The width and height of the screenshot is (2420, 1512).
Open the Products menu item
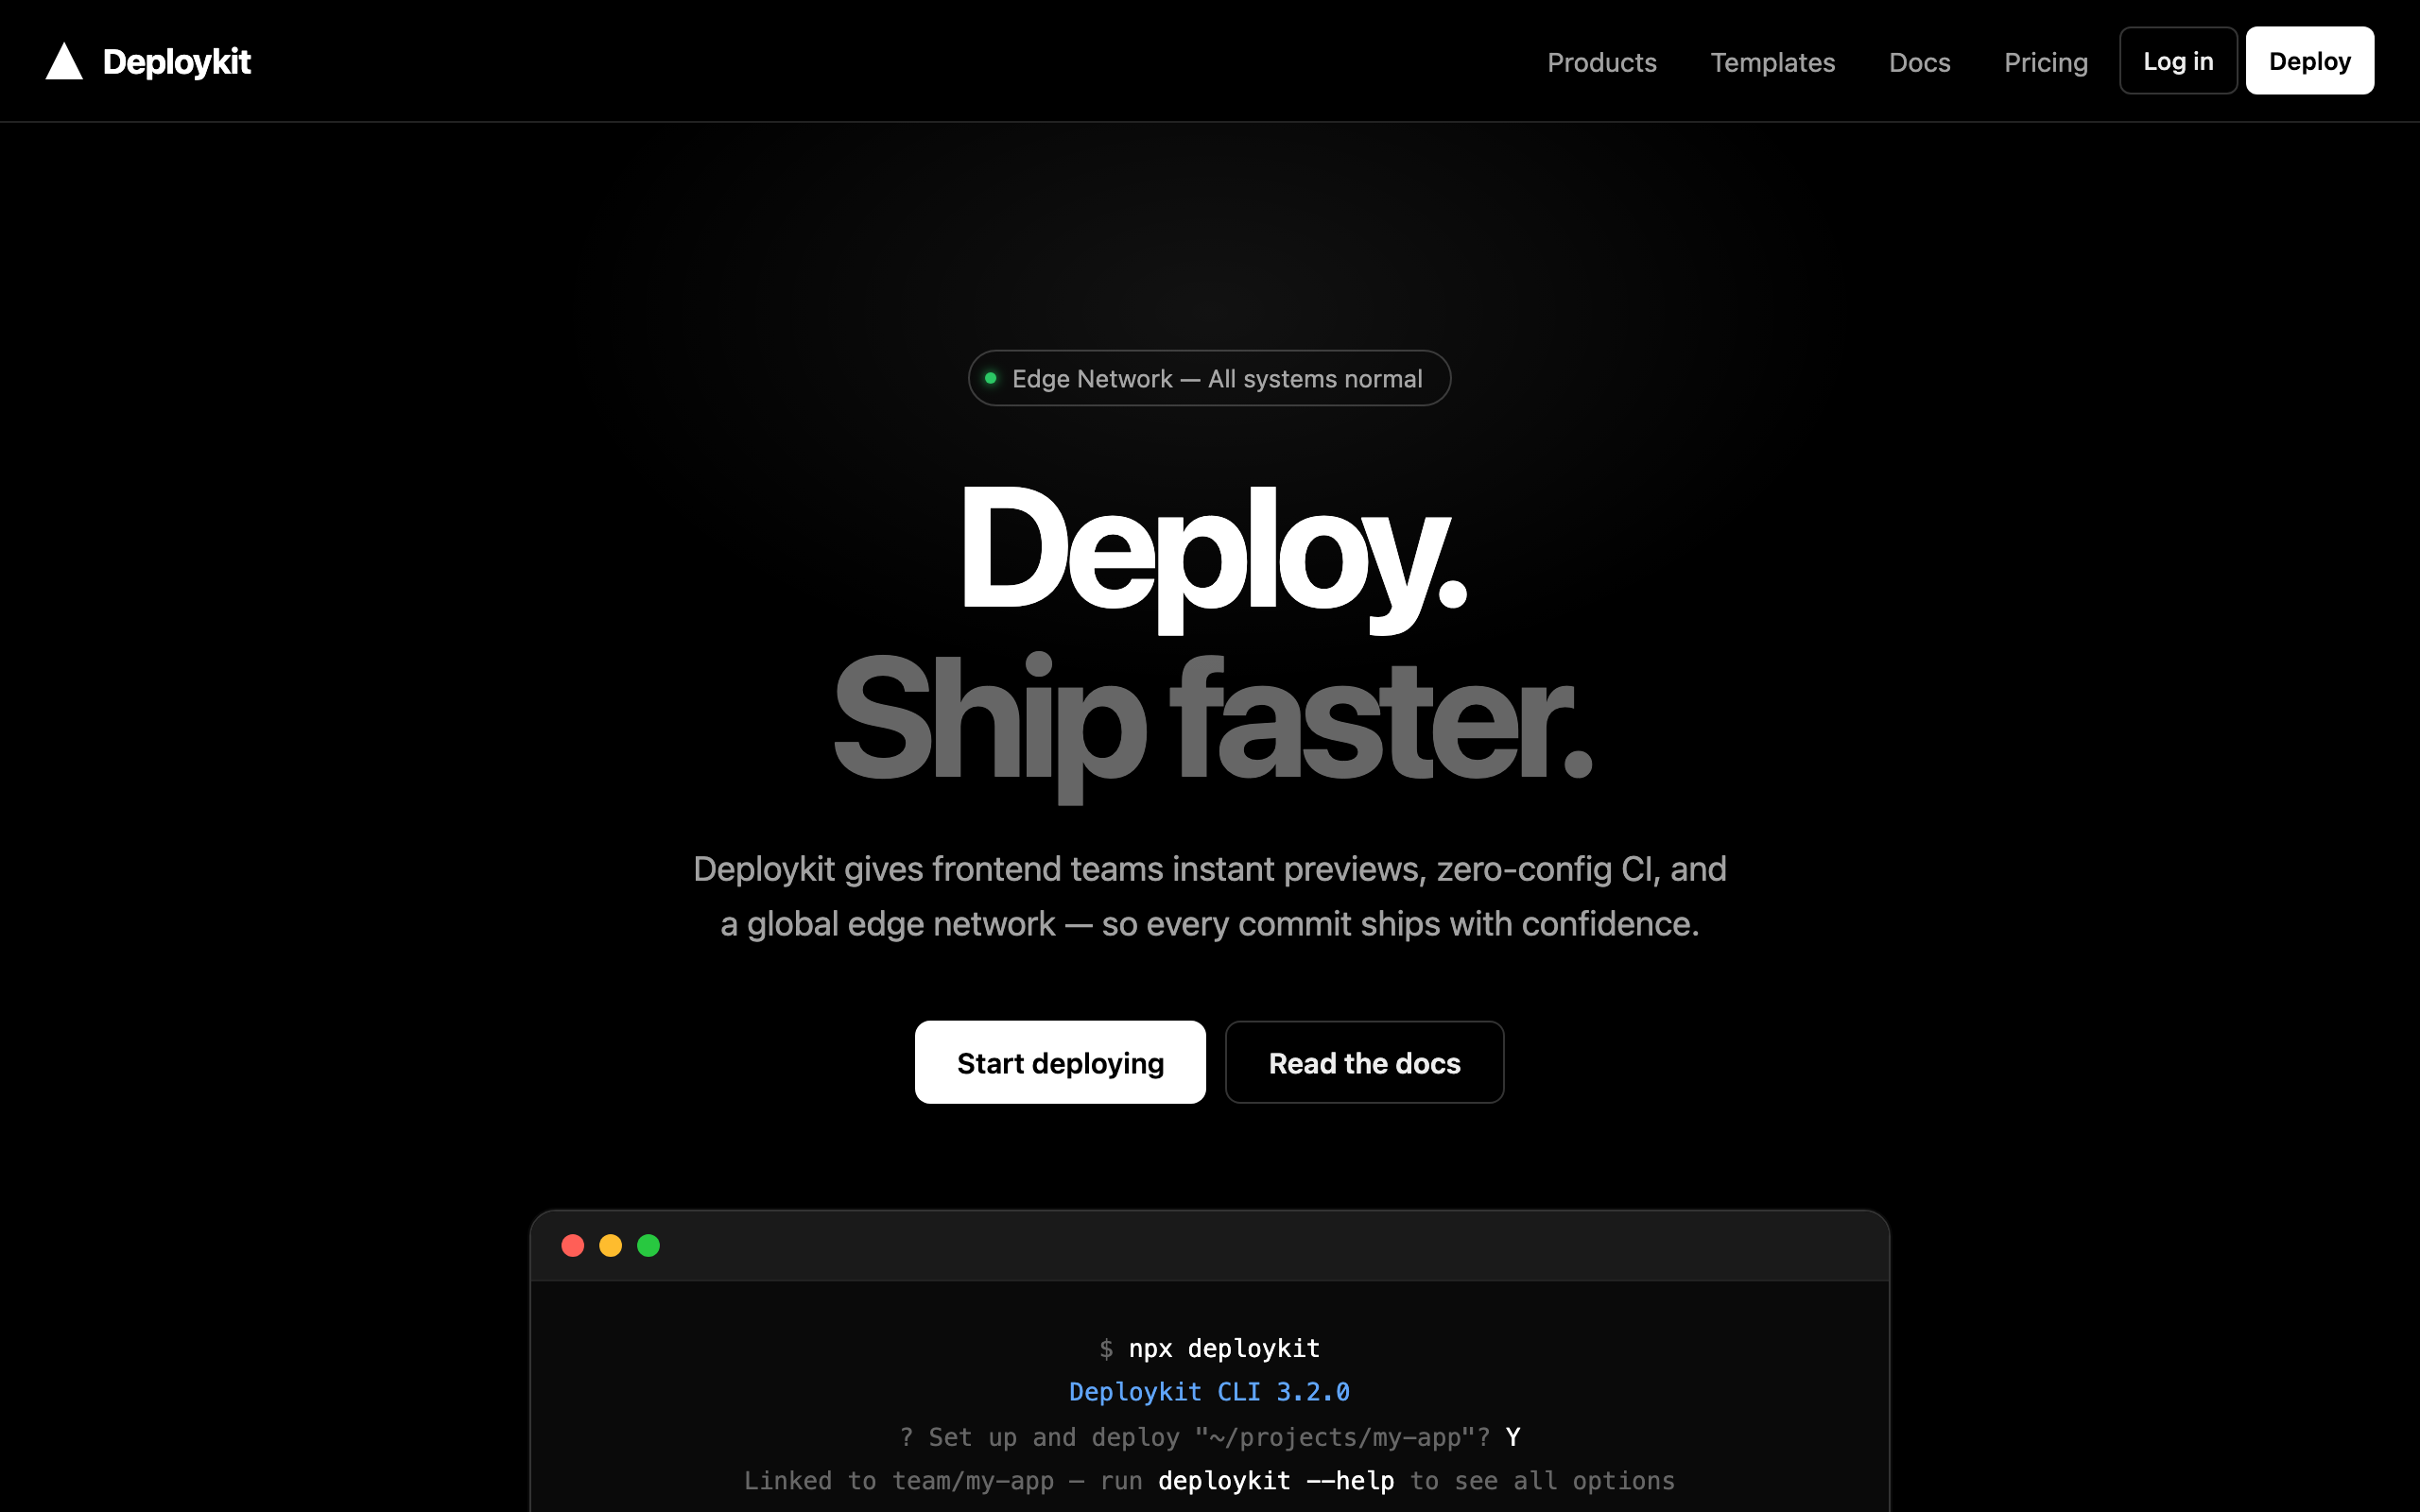[1602, 62]
